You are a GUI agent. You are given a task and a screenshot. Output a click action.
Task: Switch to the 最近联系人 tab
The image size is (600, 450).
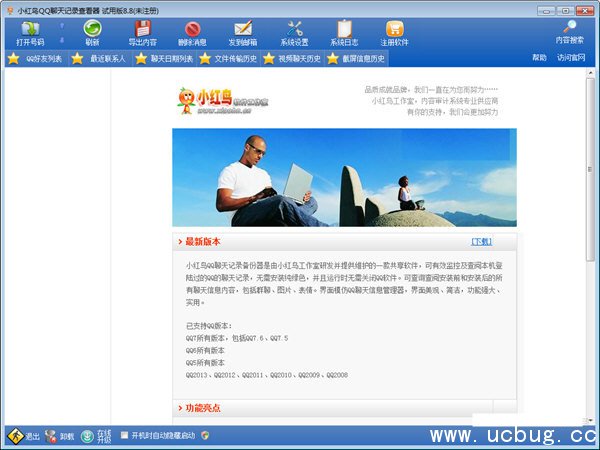(101, 59)
